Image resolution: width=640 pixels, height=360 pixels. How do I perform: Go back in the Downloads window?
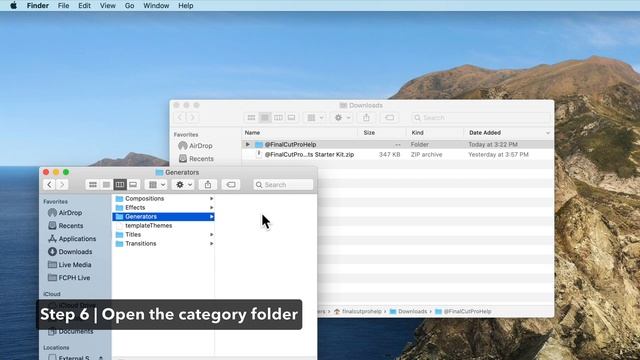180,118
